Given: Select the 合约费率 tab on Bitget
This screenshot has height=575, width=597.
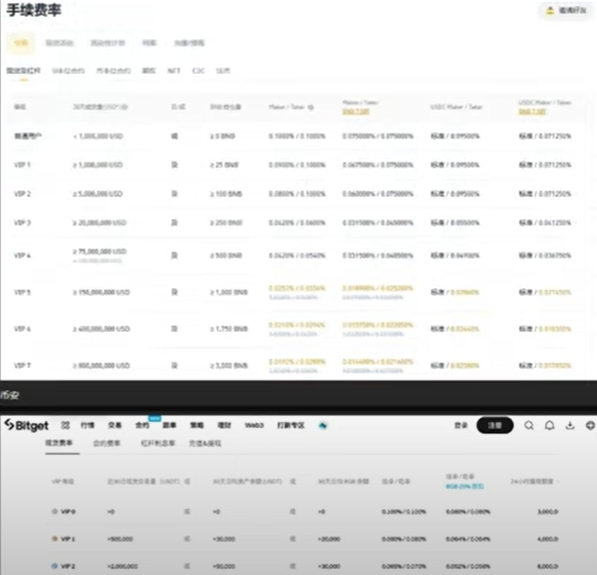Looking at the screenshot, I should (107, 443).
